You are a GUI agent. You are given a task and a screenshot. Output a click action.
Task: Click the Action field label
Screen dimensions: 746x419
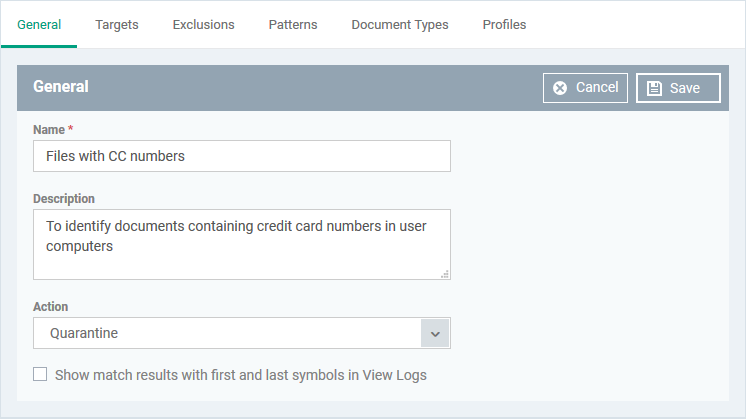(50, 307)
